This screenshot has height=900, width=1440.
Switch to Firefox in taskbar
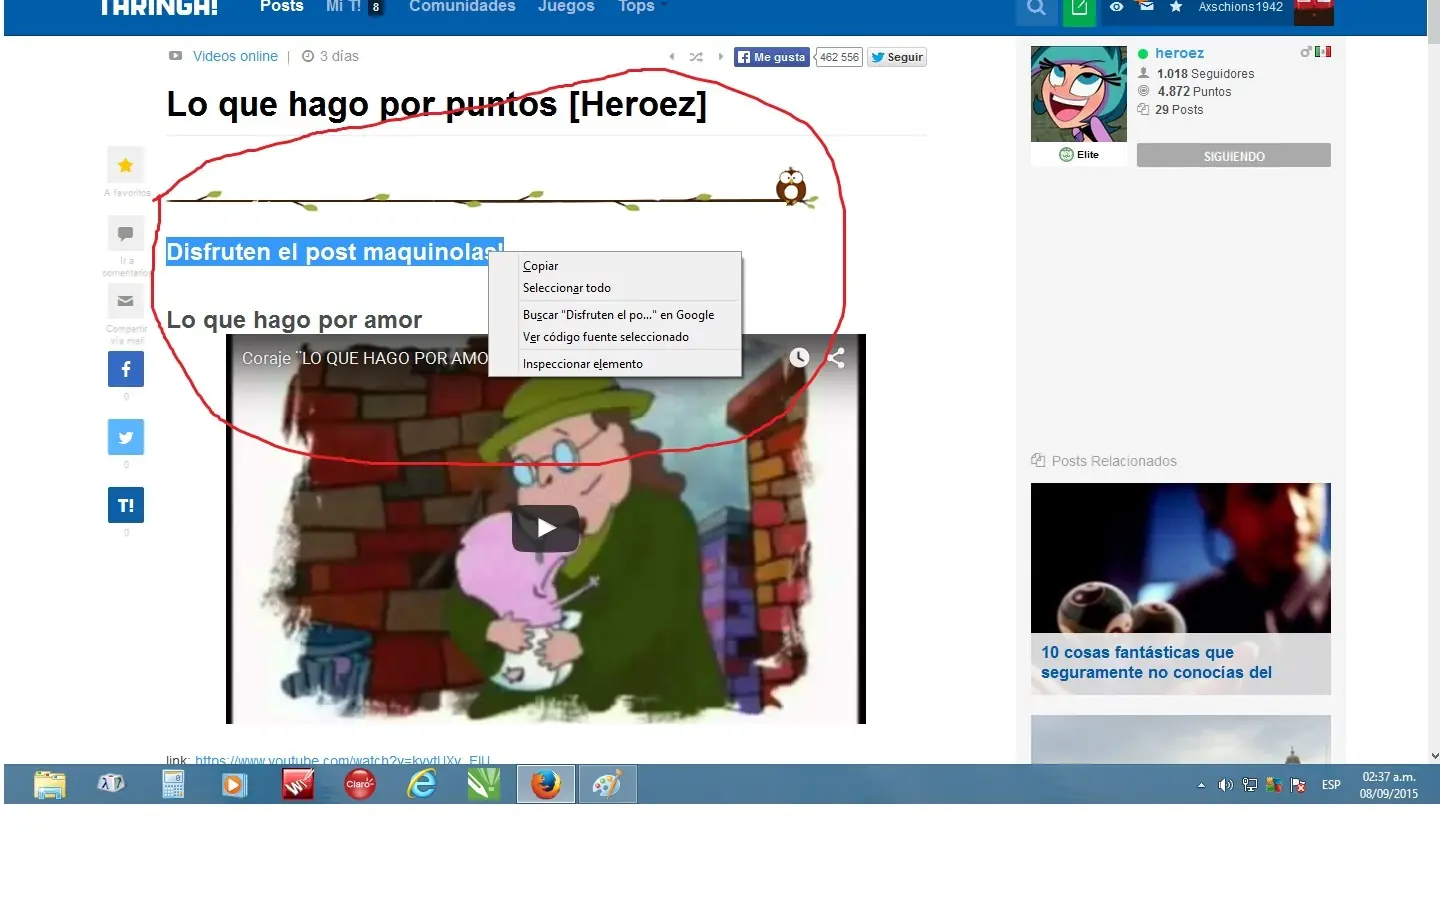click(545, 785)
